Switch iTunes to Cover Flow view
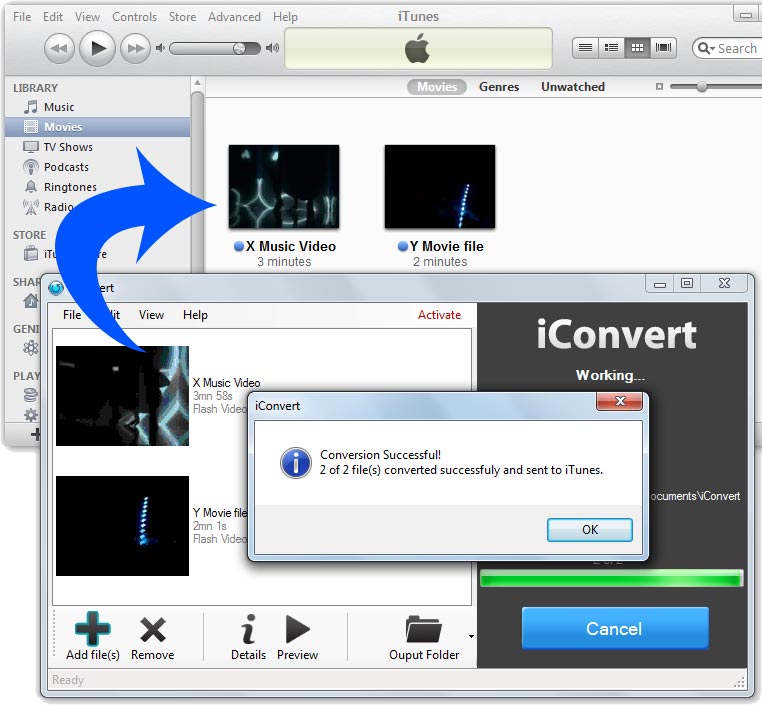 tap(663, 48)
